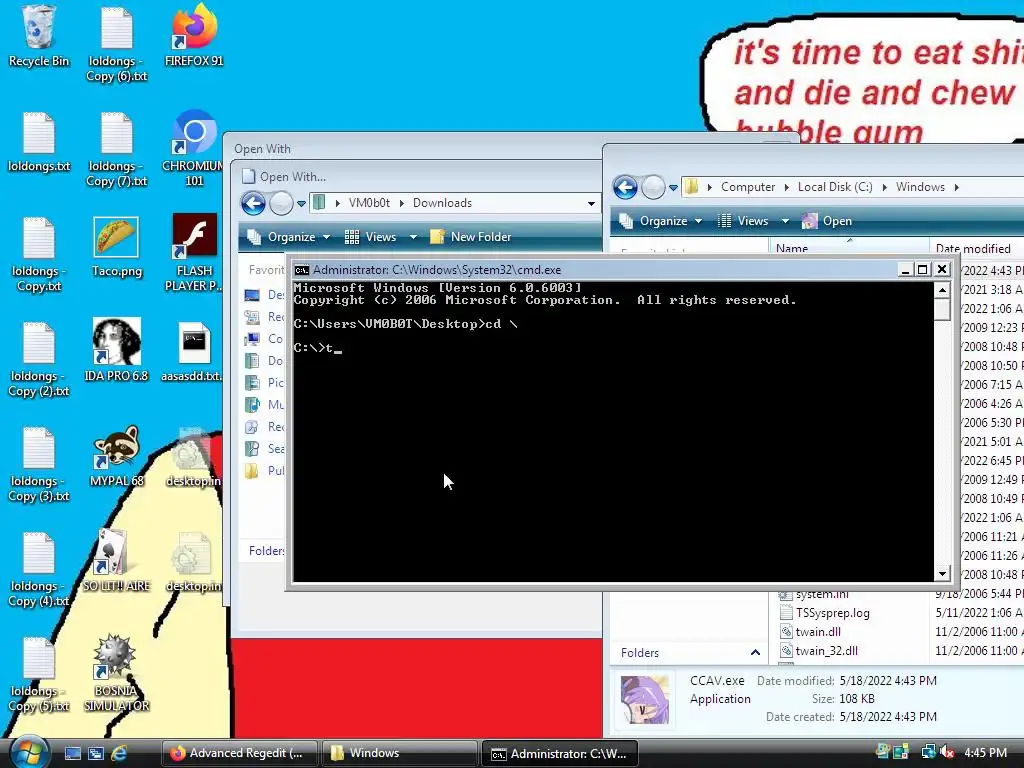Open Views dropdown in Windows explorer
The height and width of the screenshot is (768, 1024).
point(785,221)
